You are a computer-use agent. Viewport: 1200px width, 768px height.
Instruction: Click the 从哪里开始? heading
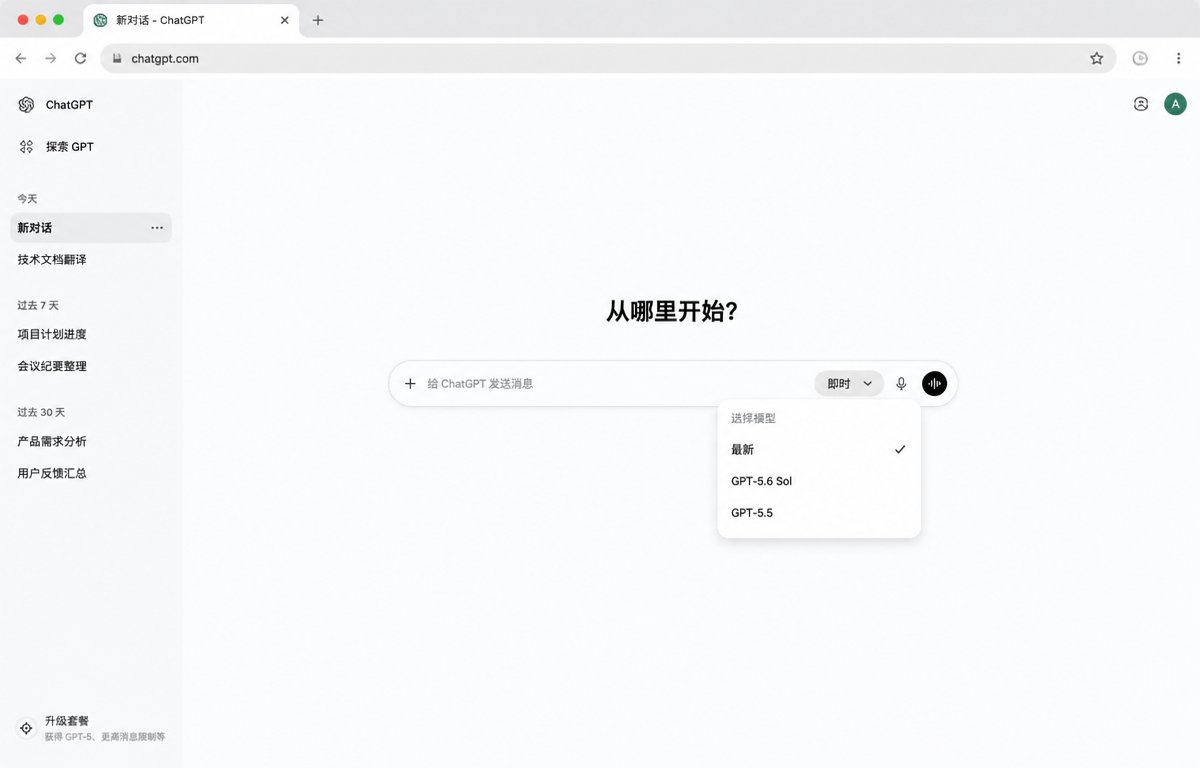672,311
